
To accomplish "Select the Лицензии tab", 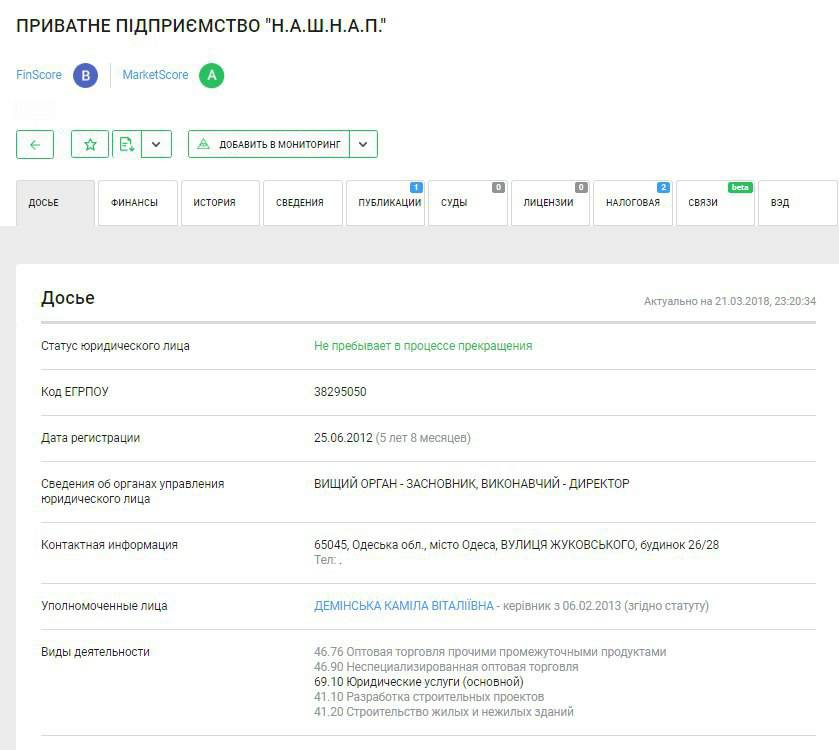I will tap(549, 203).
